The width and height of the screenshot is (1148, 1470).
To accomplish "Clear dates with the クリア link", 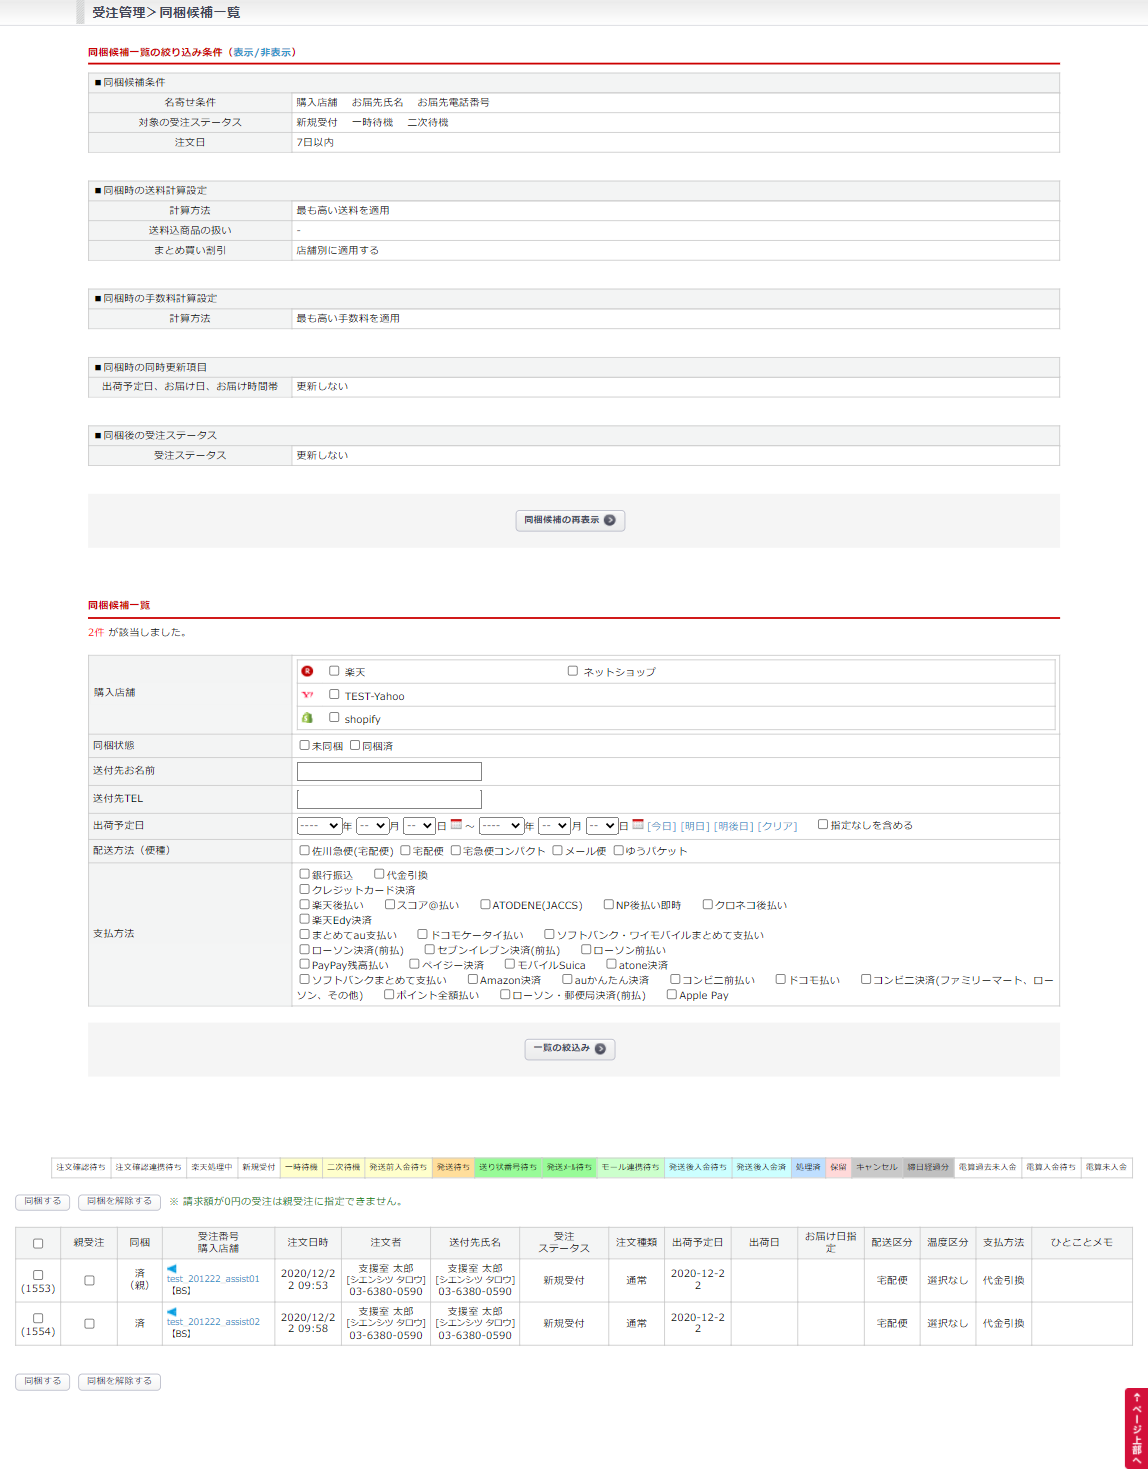I will (x=778, y=826).
